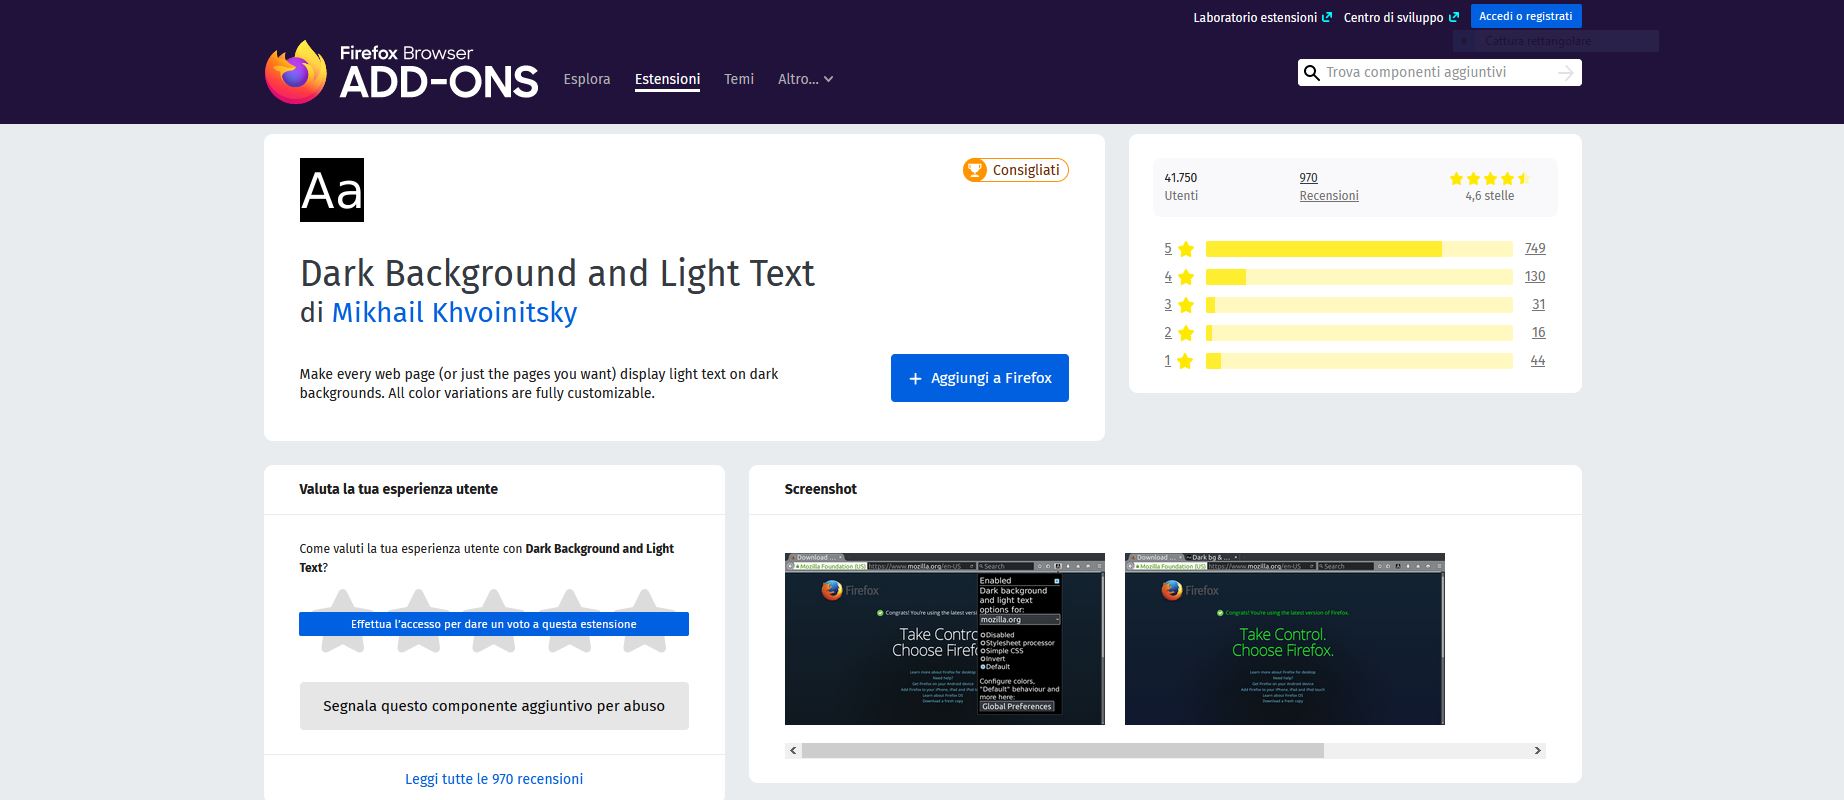Open the Esplora navigation item
This screenshot has width=1844, height=800.
coord(587,79)
